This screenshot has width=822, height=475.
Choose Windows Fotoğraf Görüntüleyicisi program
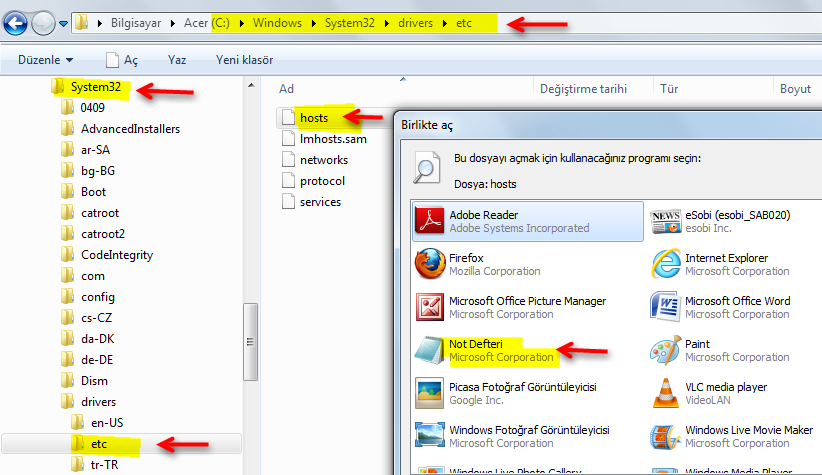click(512, 436)
